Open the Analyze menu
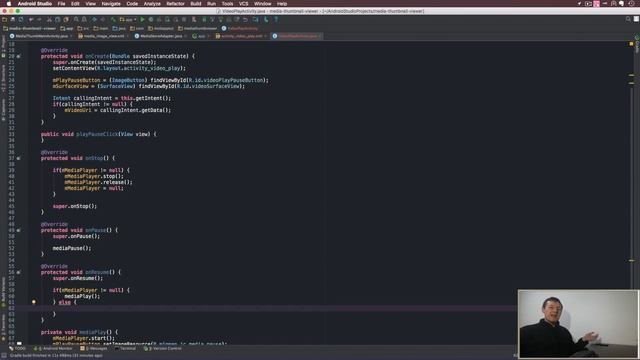 (152, 4)
